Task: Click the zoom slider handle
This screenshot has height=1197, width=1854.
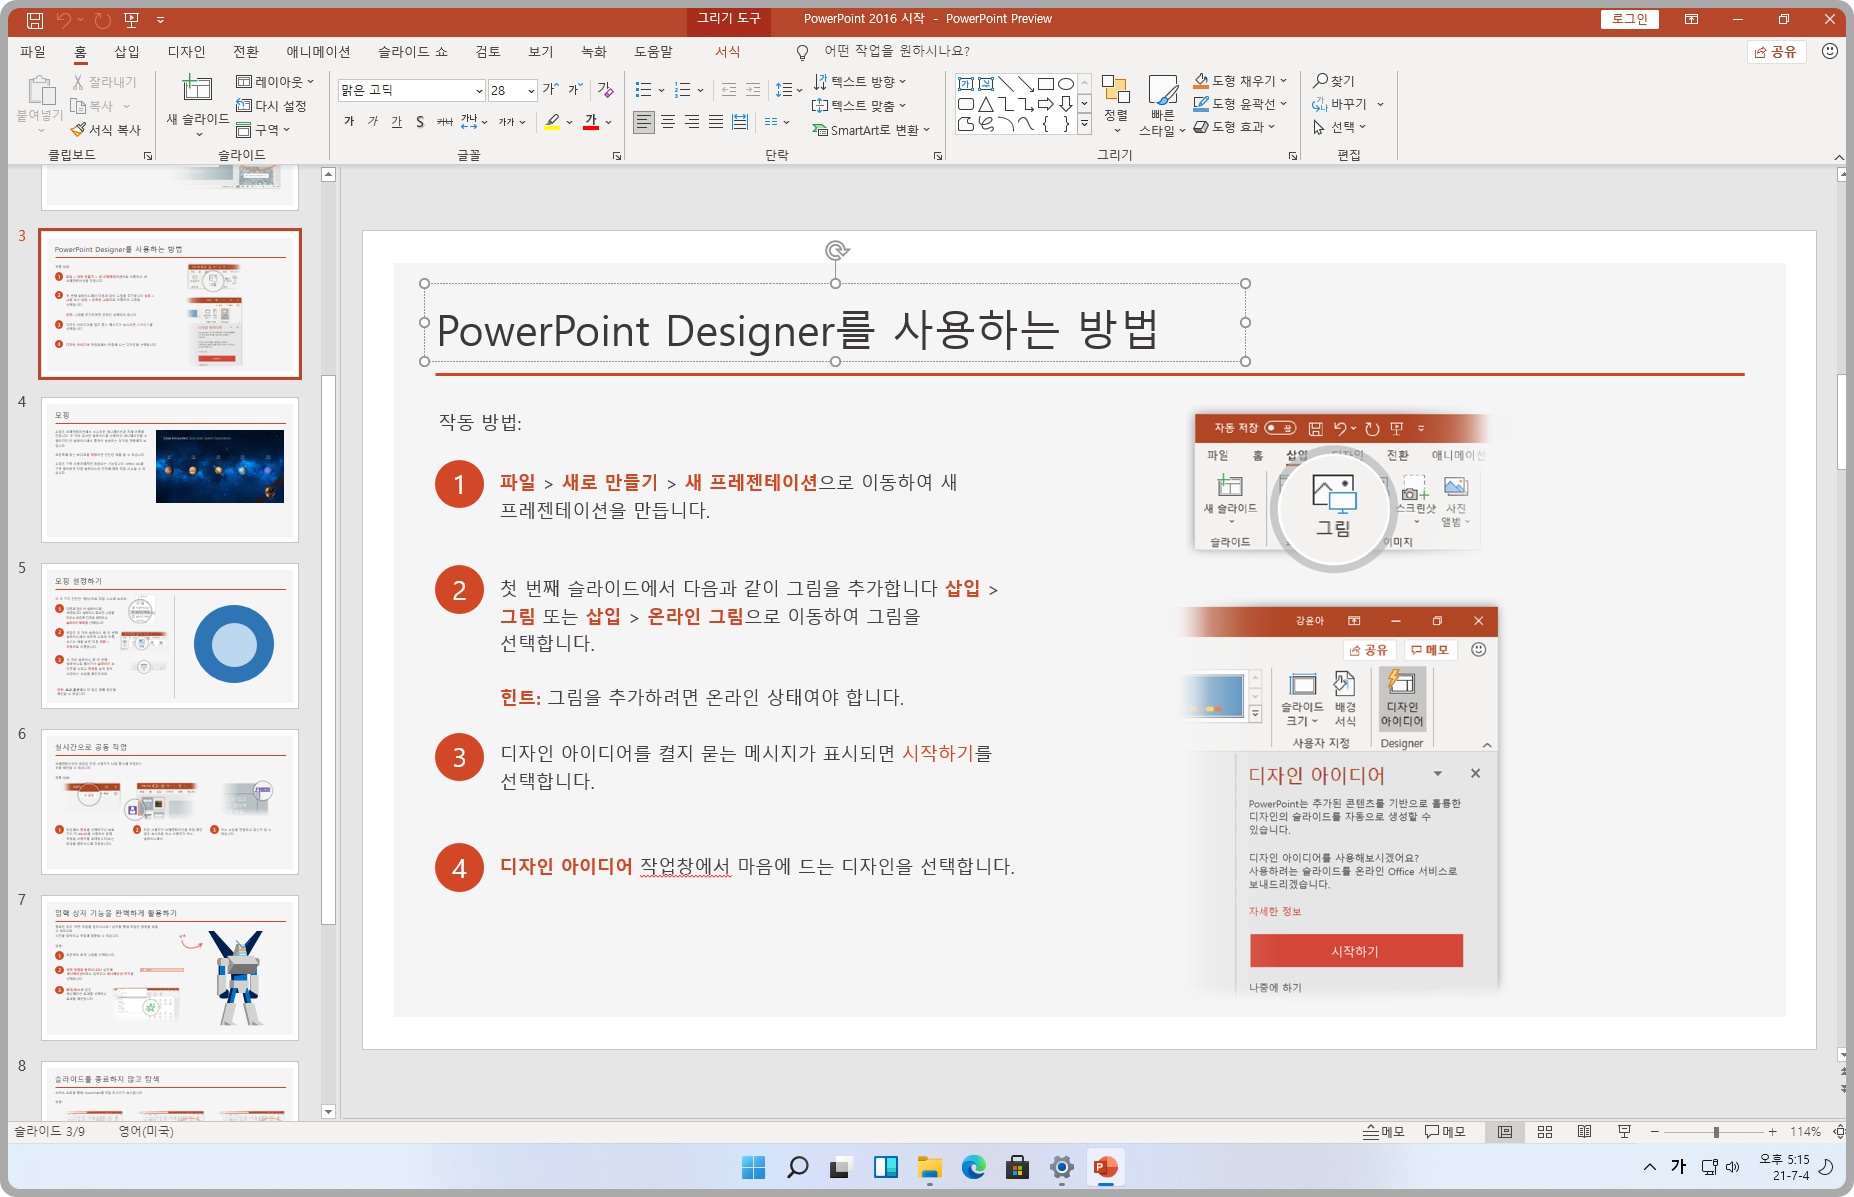Action: pos(1716,1132)
